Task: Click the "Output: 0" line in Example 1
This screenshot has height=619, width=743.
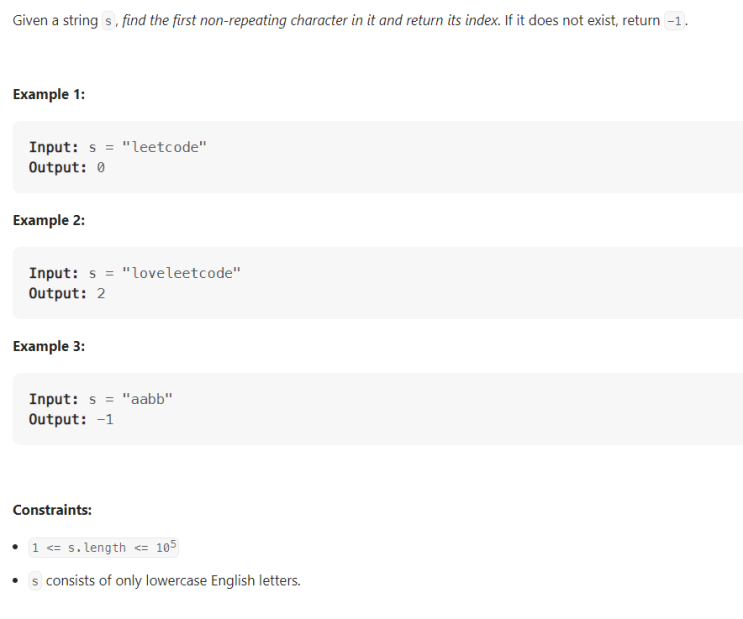Action: 67,167
